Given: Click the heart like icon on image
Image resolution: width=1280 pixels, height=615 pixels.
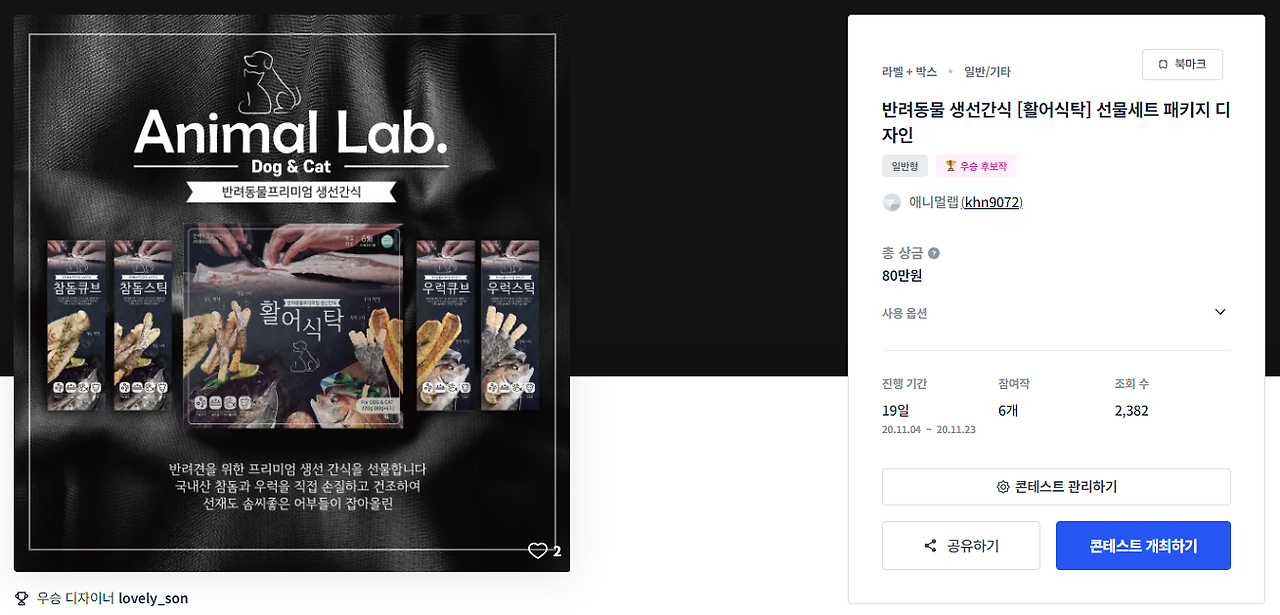Looking at the screenshot, I should (x=538, y=551).
